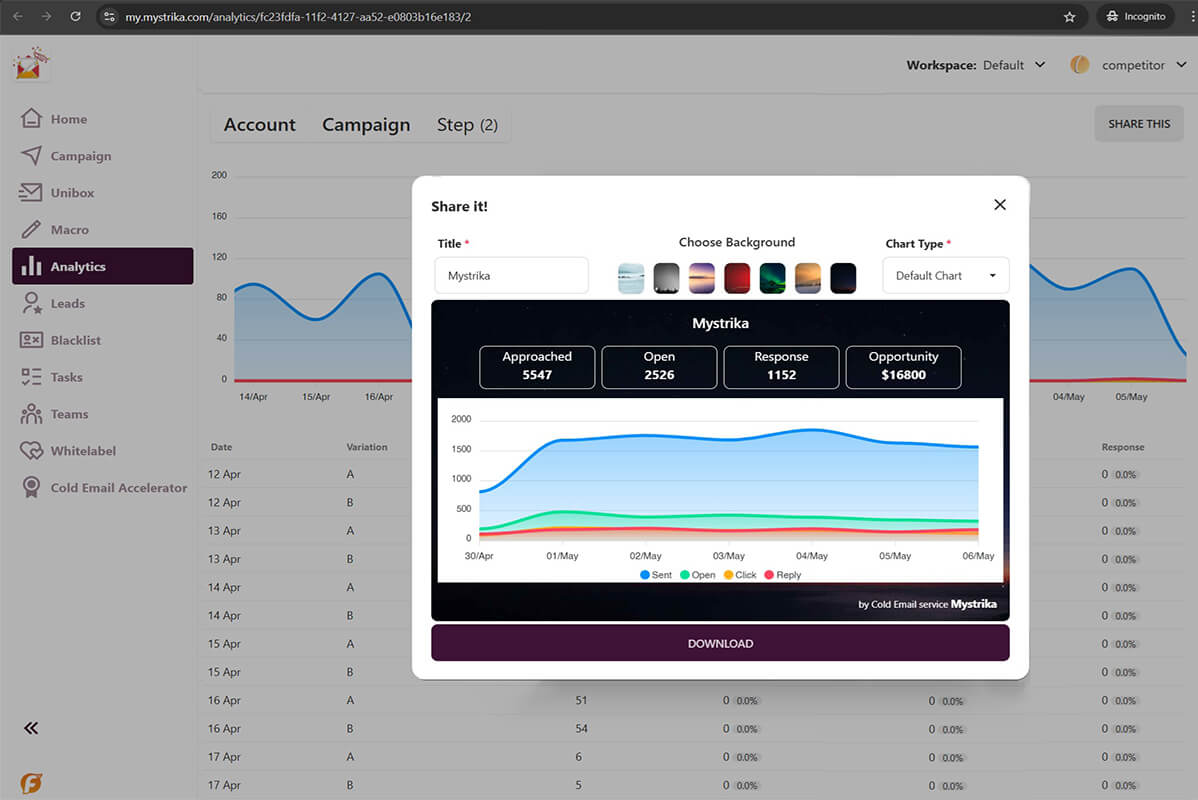
Task: Open the Chart Type dropdown
Action: pos(945,276)
